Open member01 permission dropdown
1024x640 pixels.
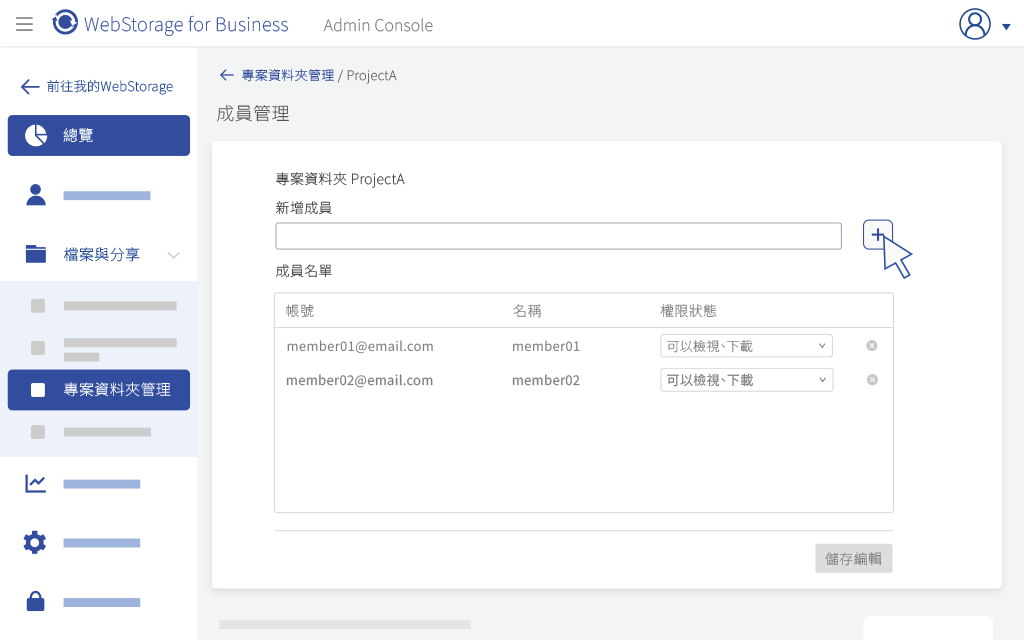[746, 345]
